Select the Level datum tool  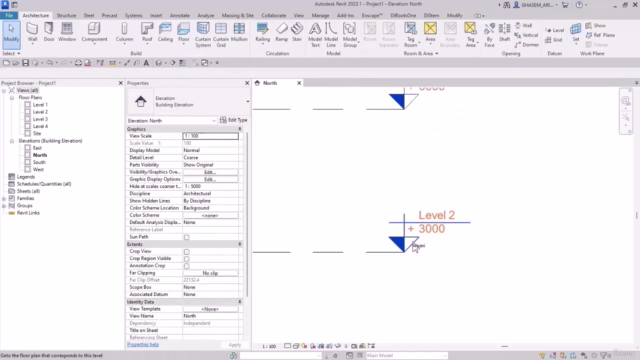(x=554, y=30)
